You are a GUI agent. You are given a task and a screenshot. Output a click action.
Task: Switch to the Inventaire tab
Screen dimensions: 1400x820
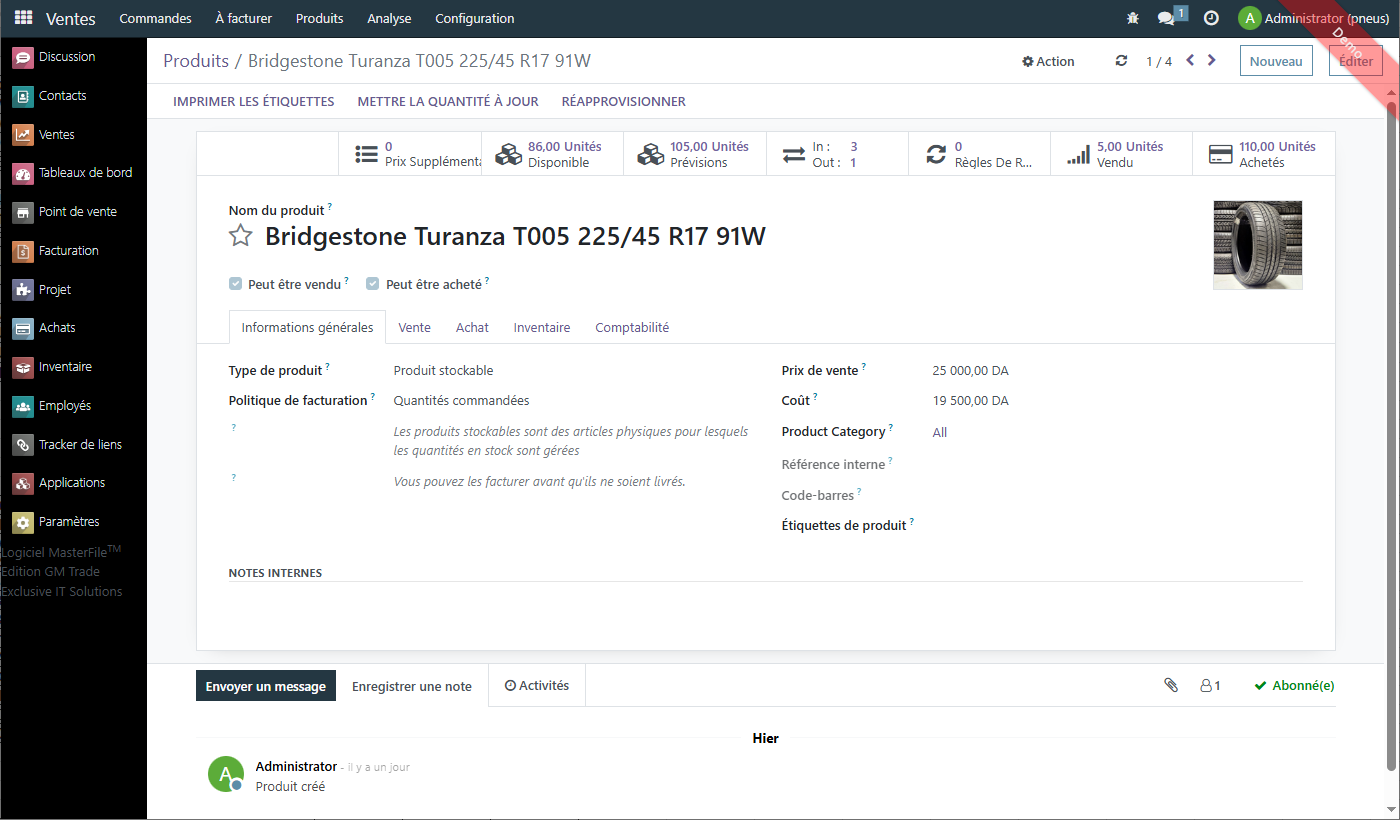pos(542,327)
